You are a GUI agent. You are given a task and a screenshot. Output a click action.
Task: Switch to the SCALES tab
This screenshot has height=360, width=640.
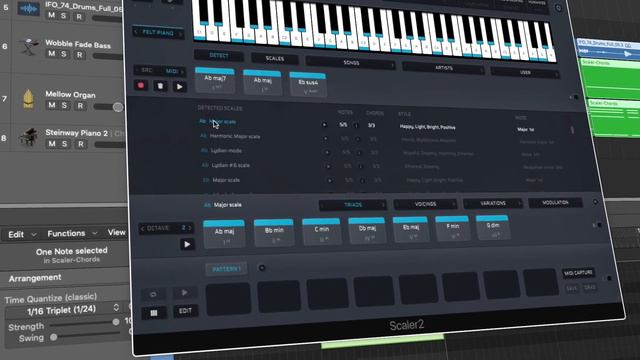pyautogui.click(x=275, y=58)
